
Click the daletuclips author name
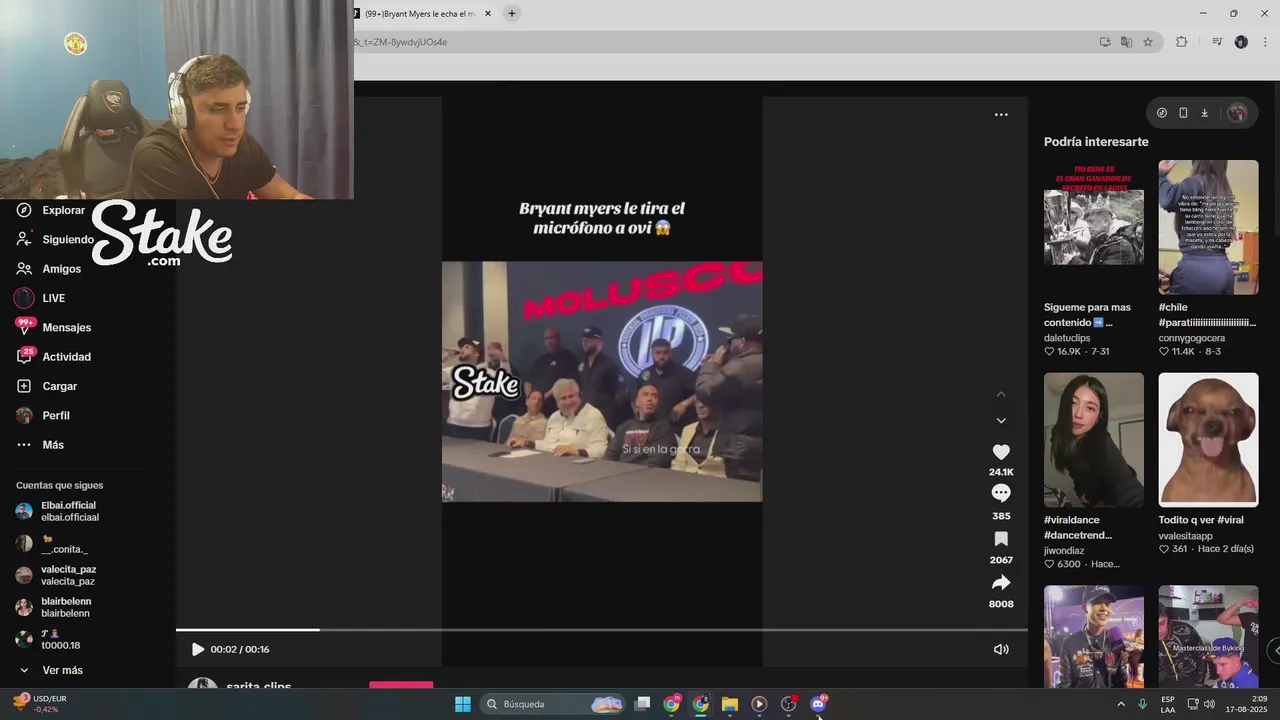(1067, 338)
